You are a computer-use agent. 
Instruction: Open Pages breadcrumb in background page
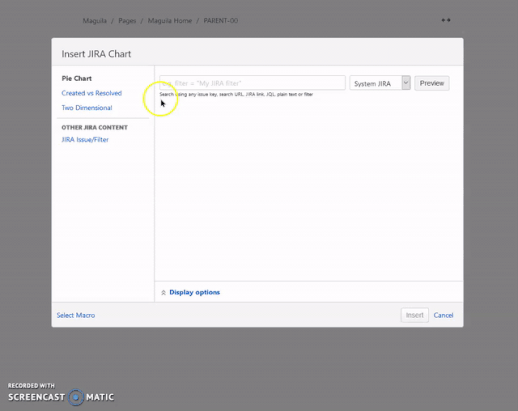pyautogui.click(x=127, y=21)
